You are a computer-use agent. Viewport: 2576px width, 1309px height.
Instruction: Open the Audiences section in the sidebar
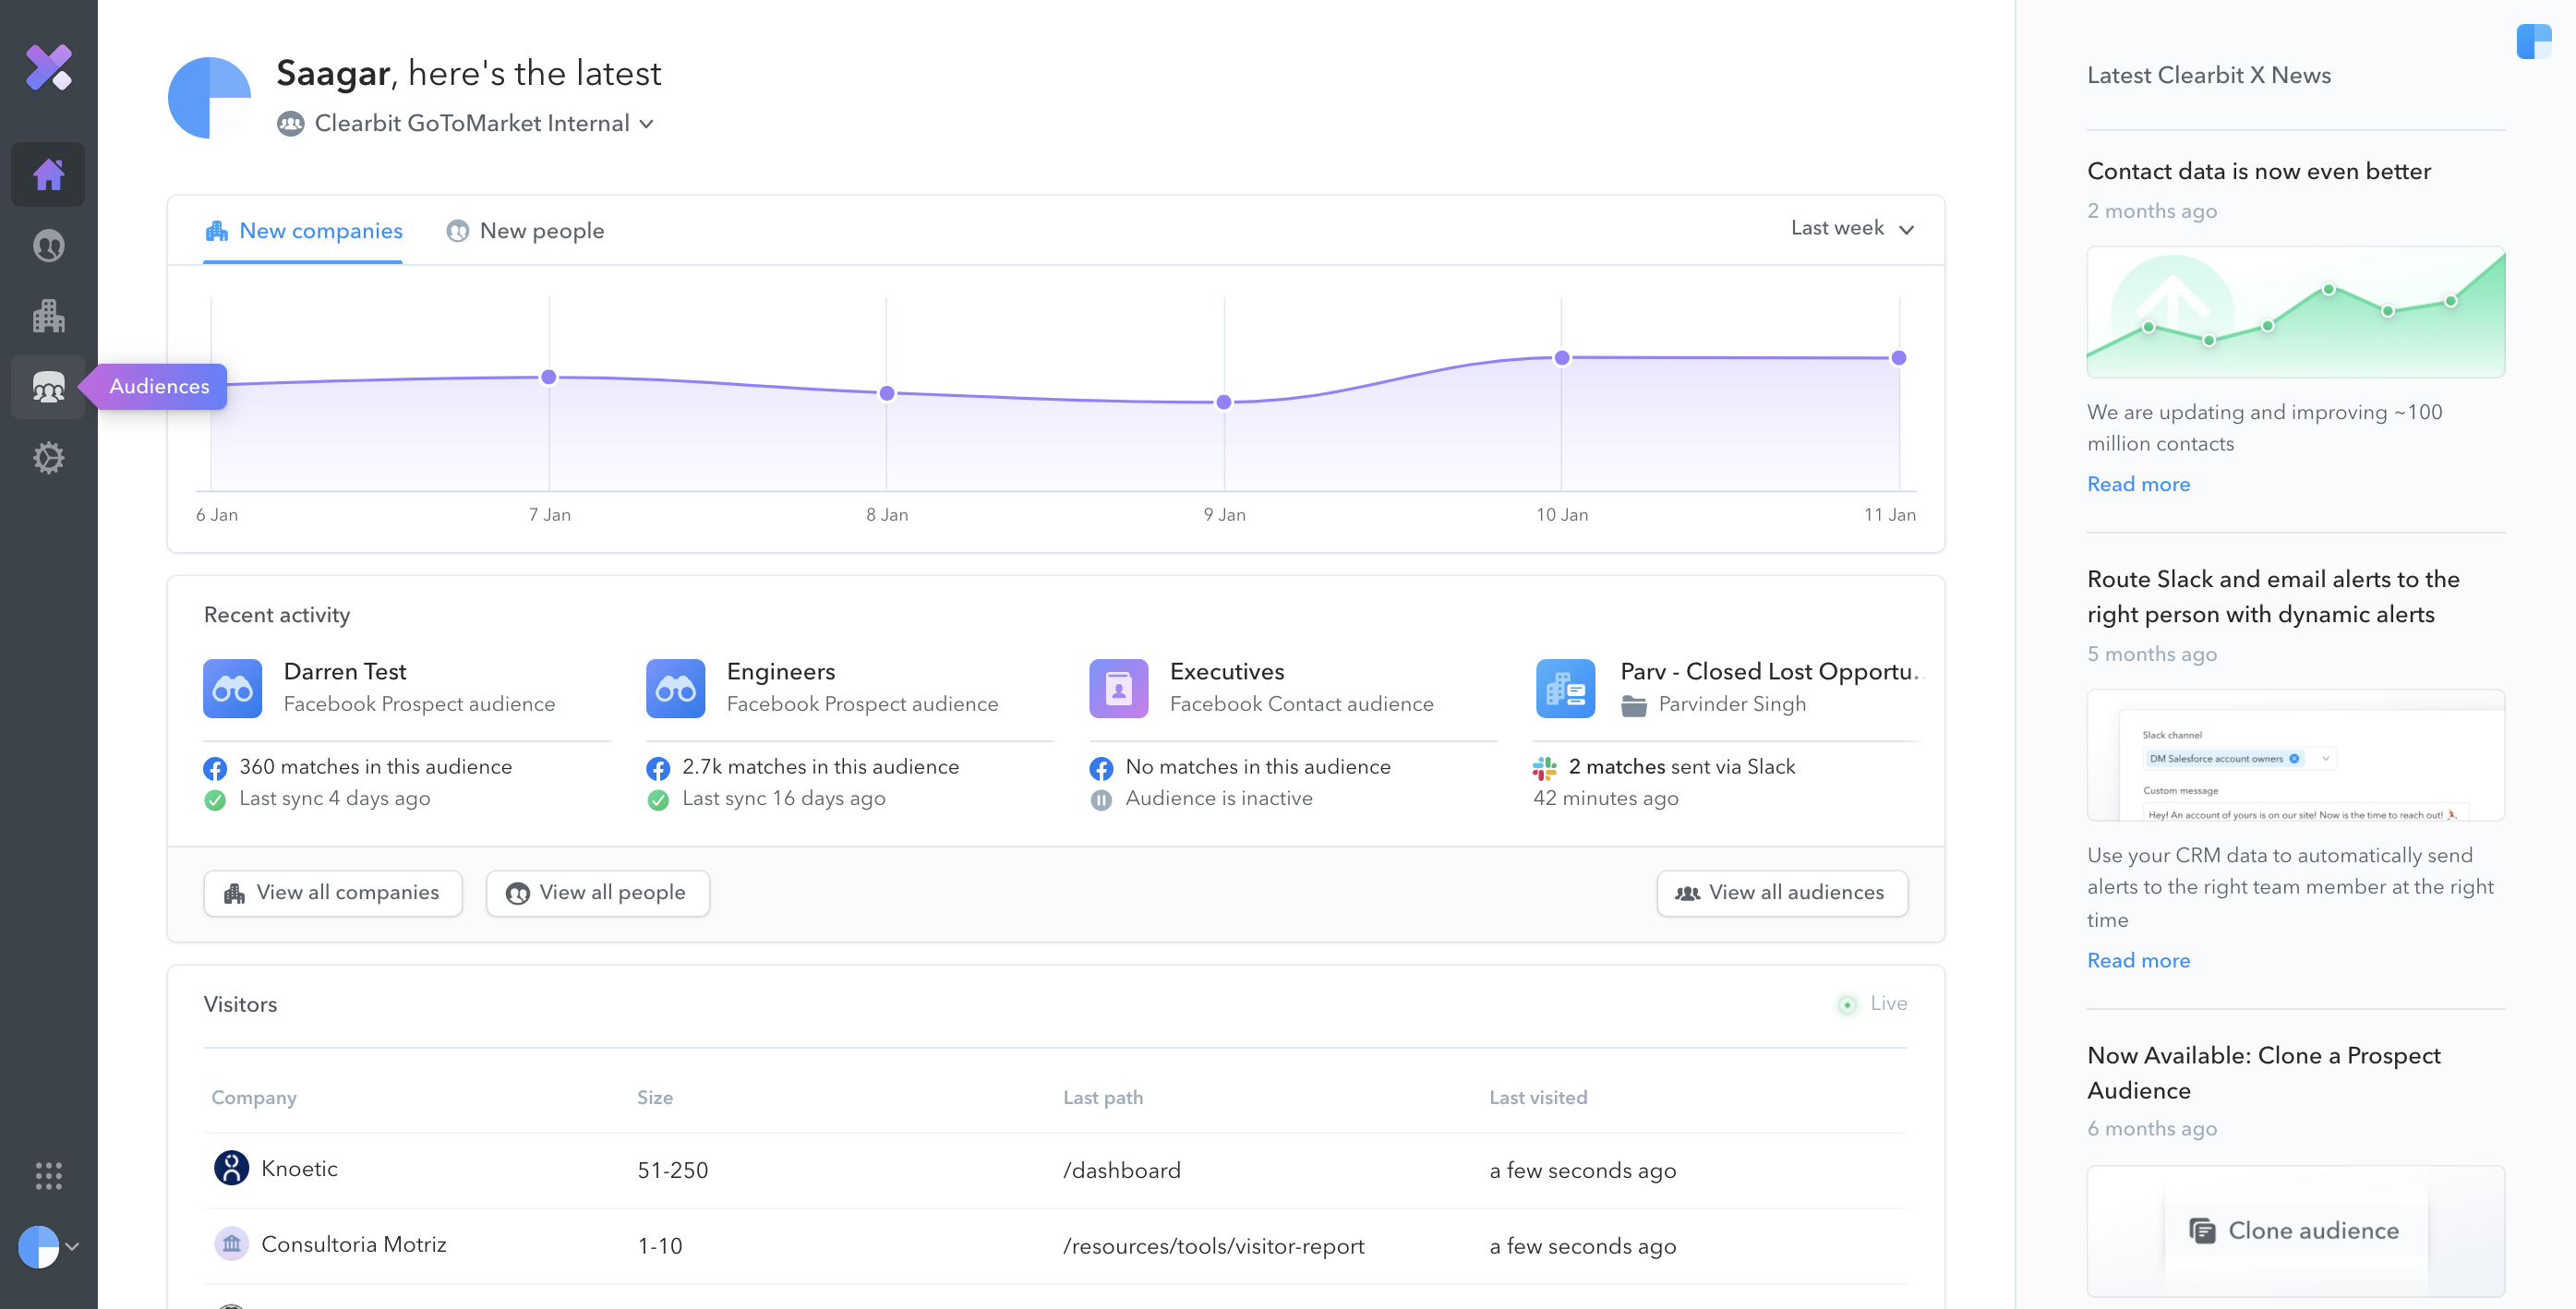tap(48, 386)
